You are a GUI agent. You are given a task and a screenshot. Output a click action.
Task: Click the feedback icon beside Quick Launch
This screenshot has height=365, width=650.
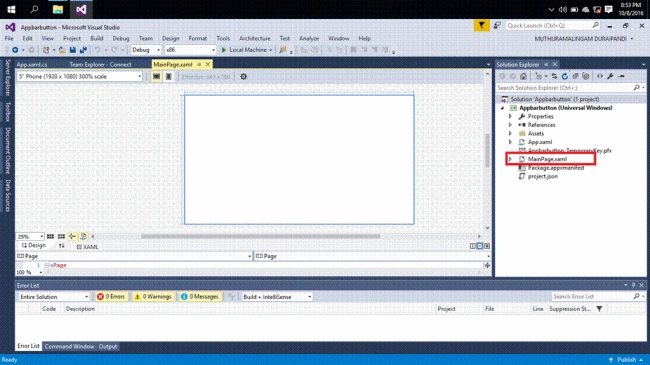(x=497, y=26)
